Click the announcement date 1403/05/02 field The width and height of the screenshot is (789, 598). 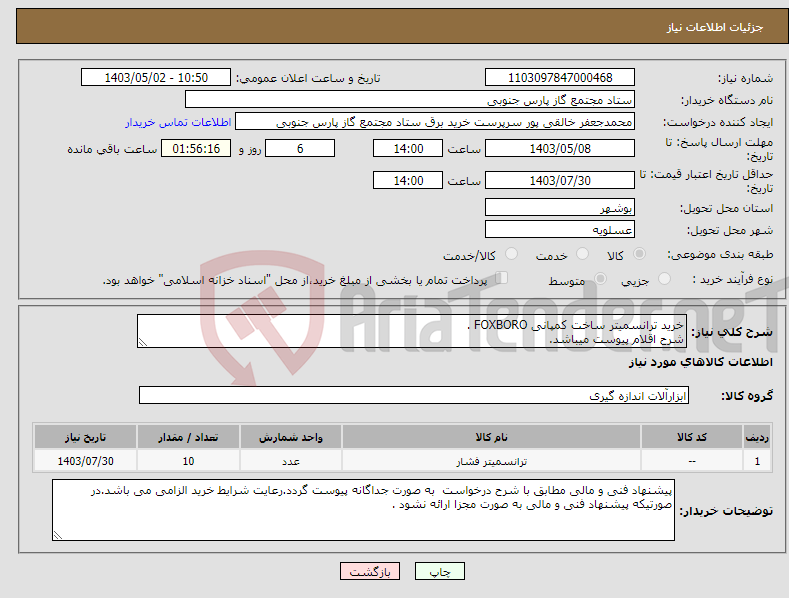pyautogui.click(x=155, y=78)
